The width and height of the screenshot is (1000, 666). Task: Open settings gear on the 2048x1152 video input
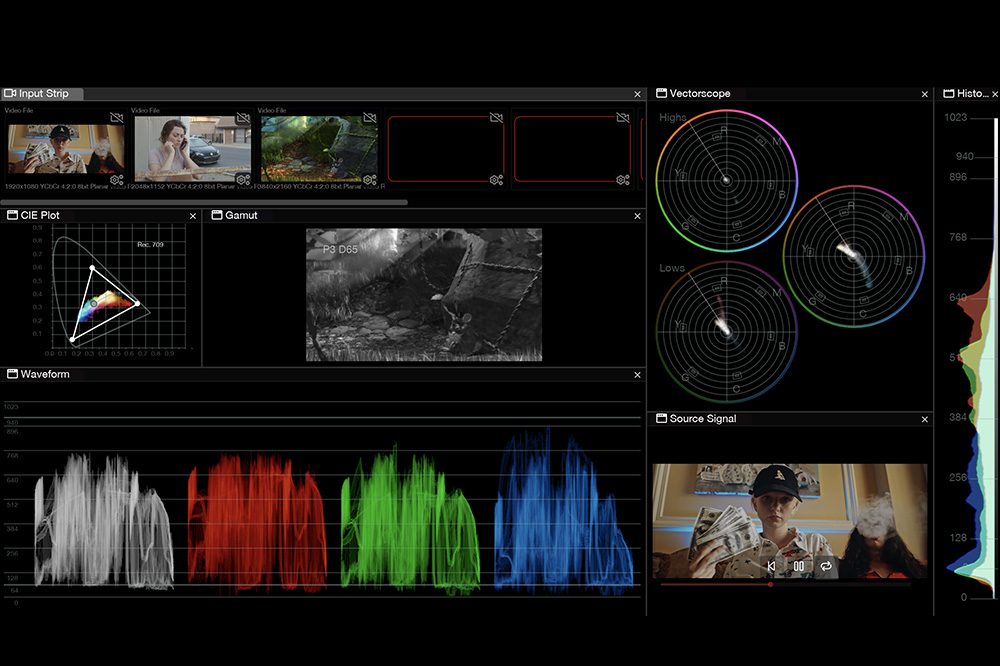coord(243,180)
